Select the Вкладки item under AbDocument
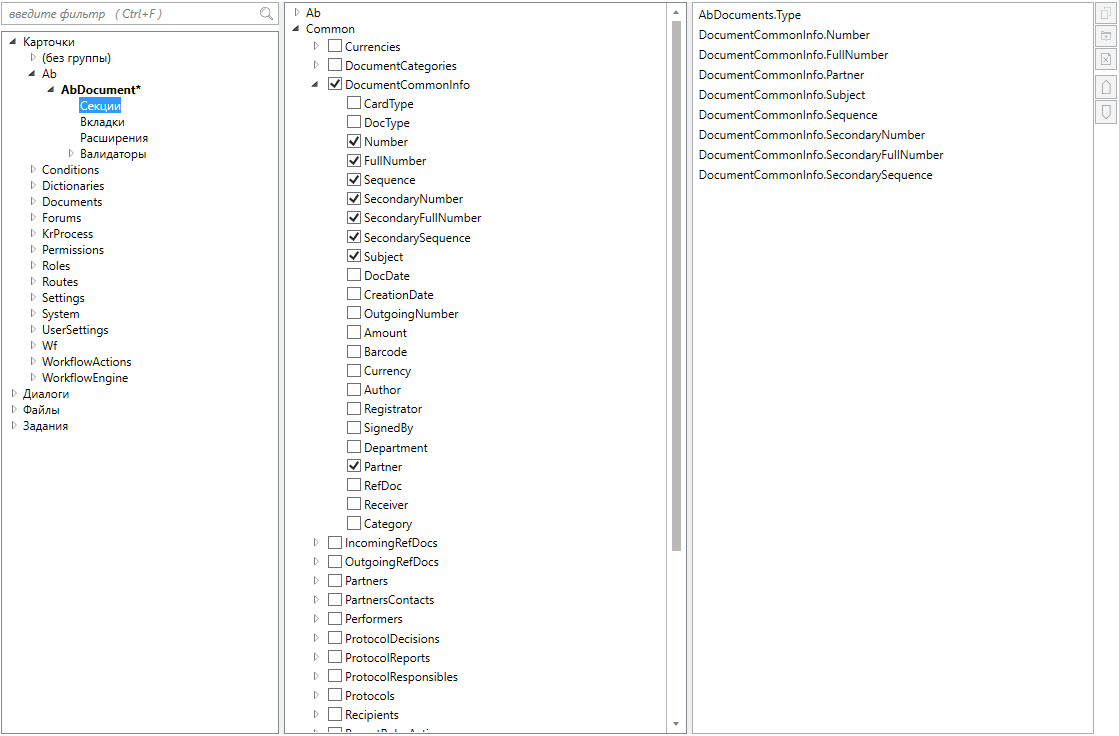This screenshot has height=736, width=1119. pos(102,122)
